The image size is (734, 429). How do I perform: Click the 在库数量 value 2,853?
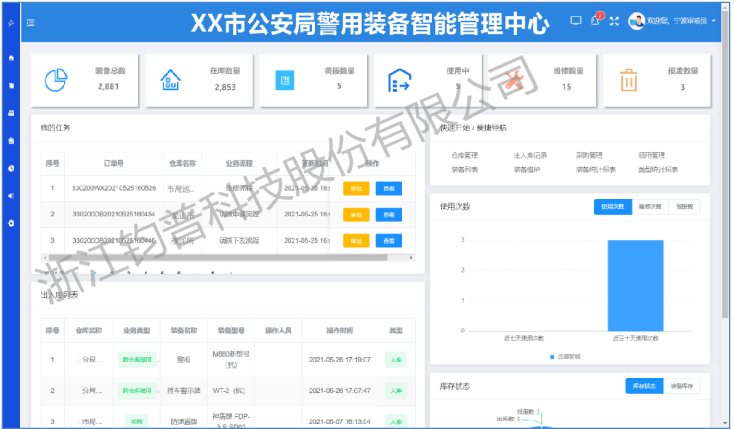click(225, 87)
